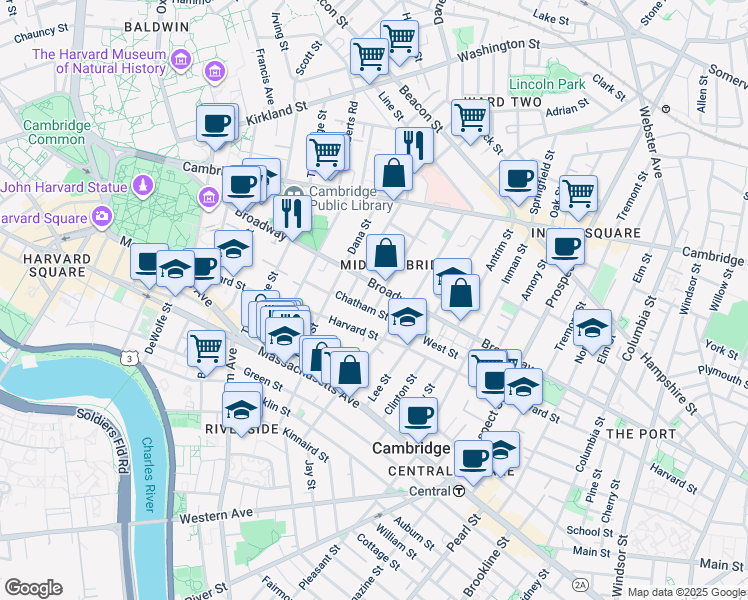Click grocery cart marker near DeWolfe St

[206, 353]
